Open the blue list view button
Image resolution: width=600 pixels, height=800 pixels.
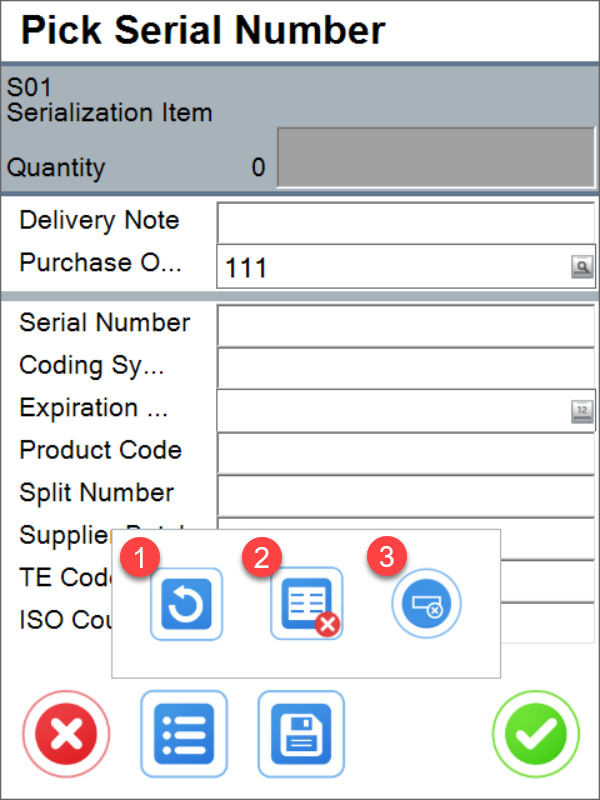click(x=184, y=736)
